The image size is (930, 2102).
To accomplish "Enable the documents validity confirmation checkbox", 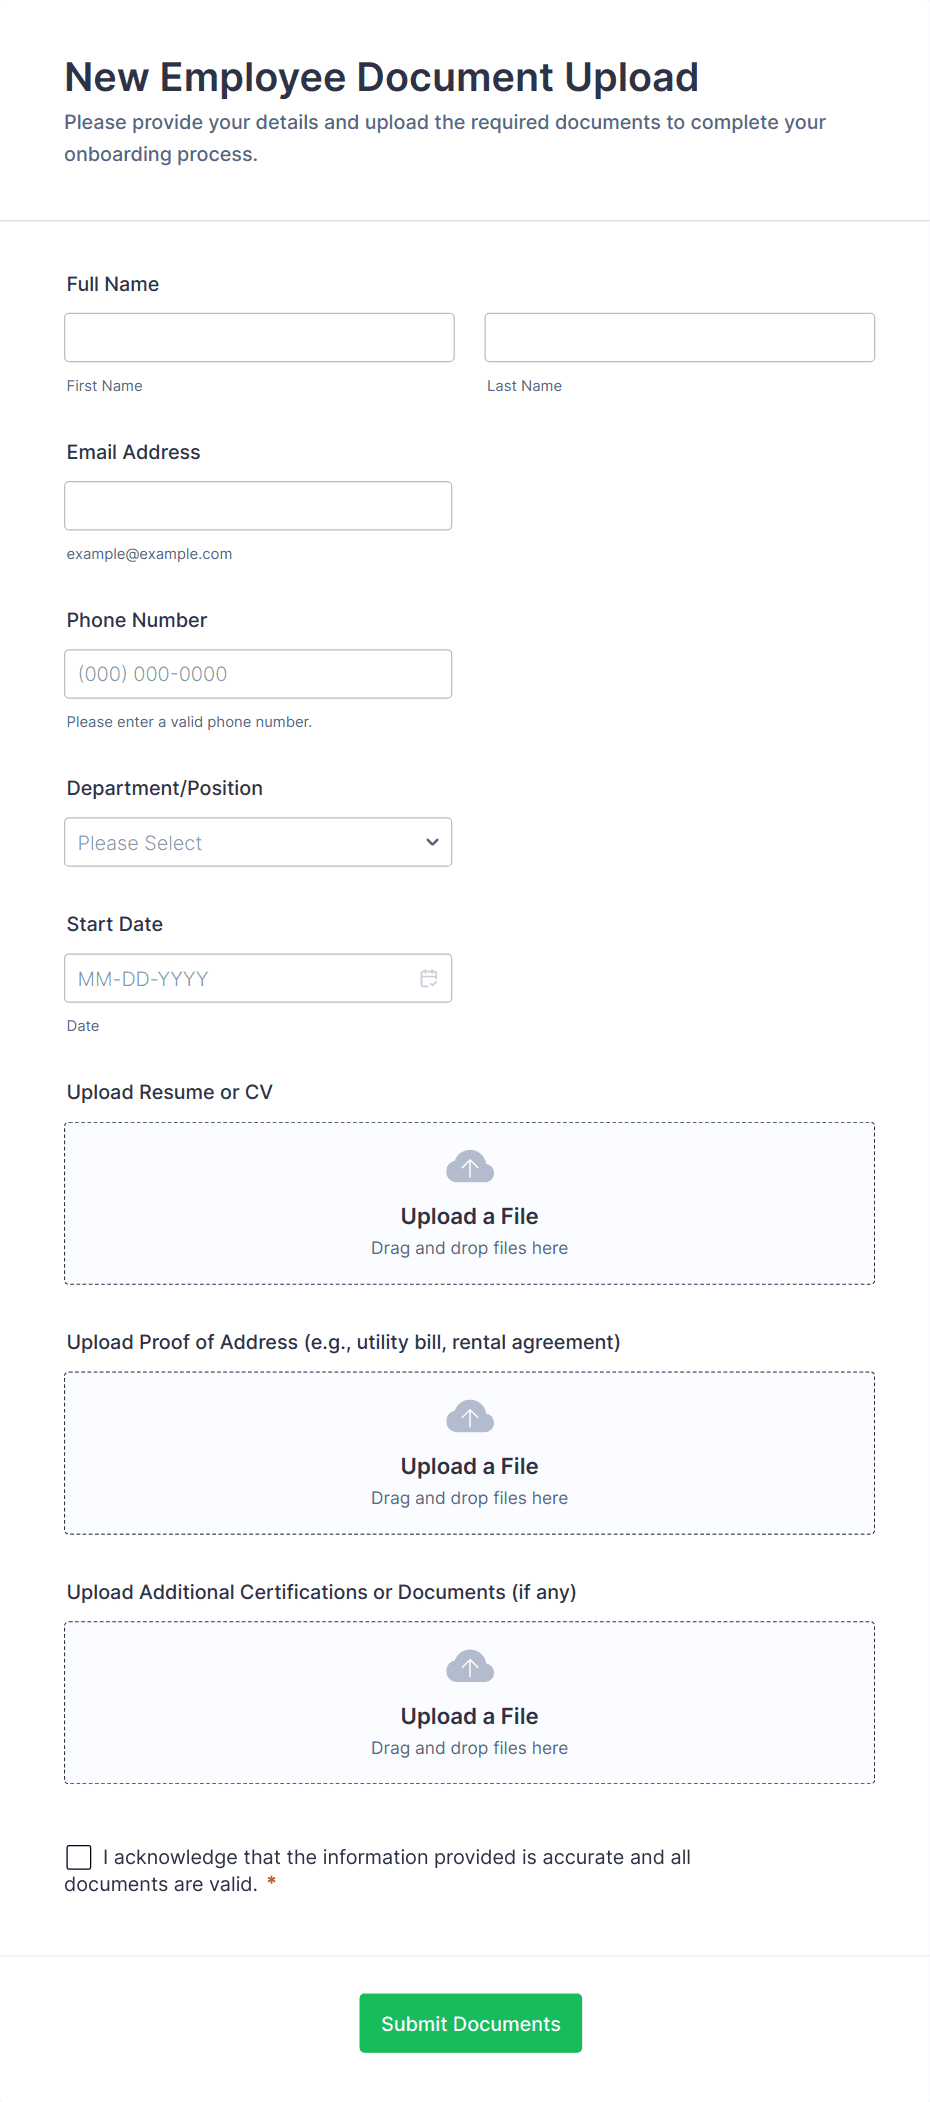I will (78, 1857).
